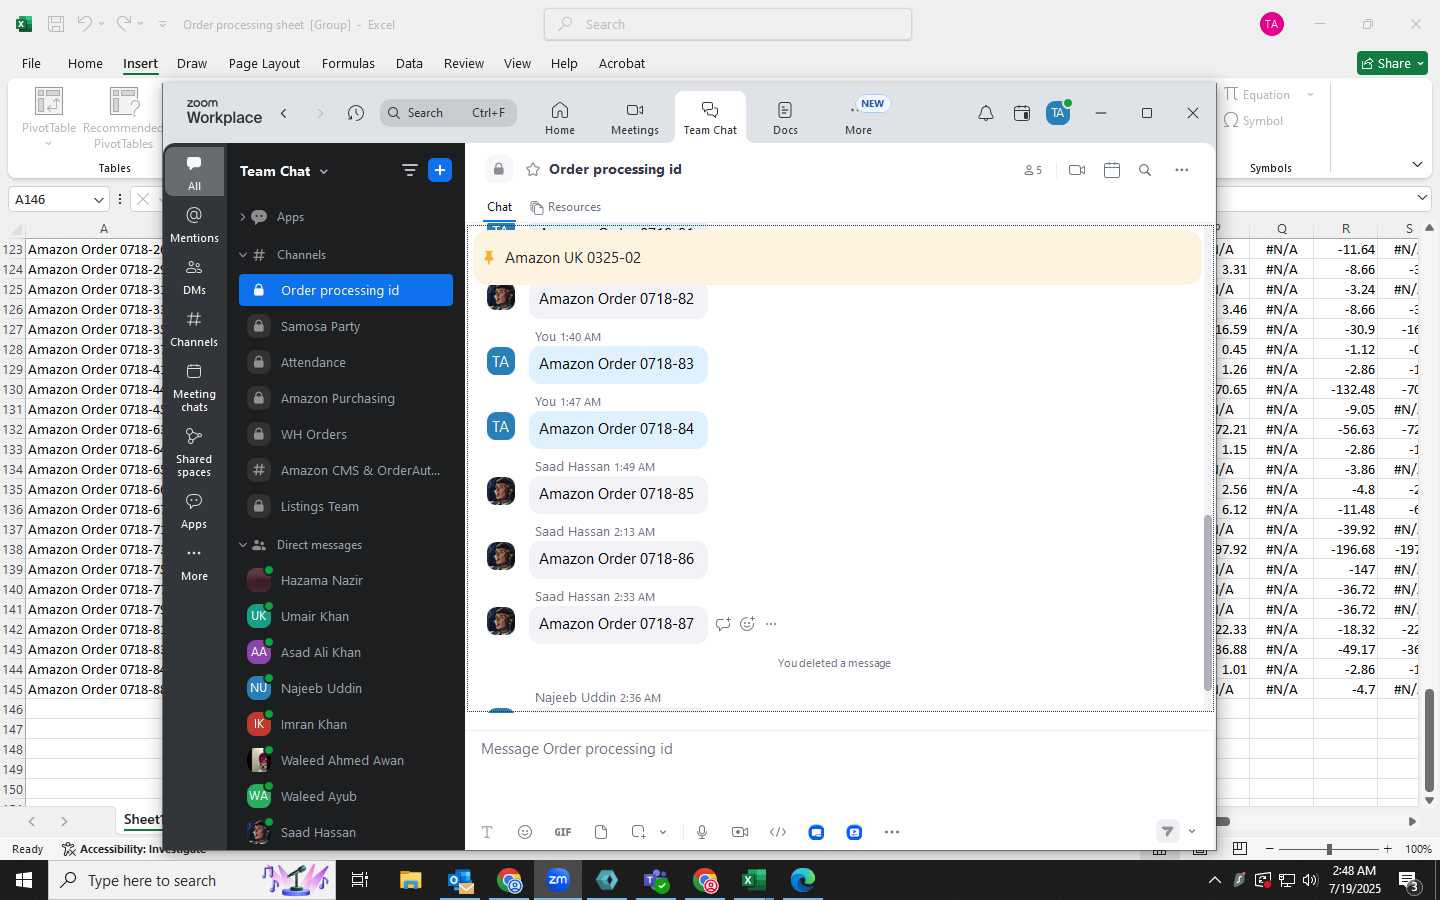This screenshot has height=900, width=1440.
Task: Open the Resources tab in chat
Action: (565, 207)
